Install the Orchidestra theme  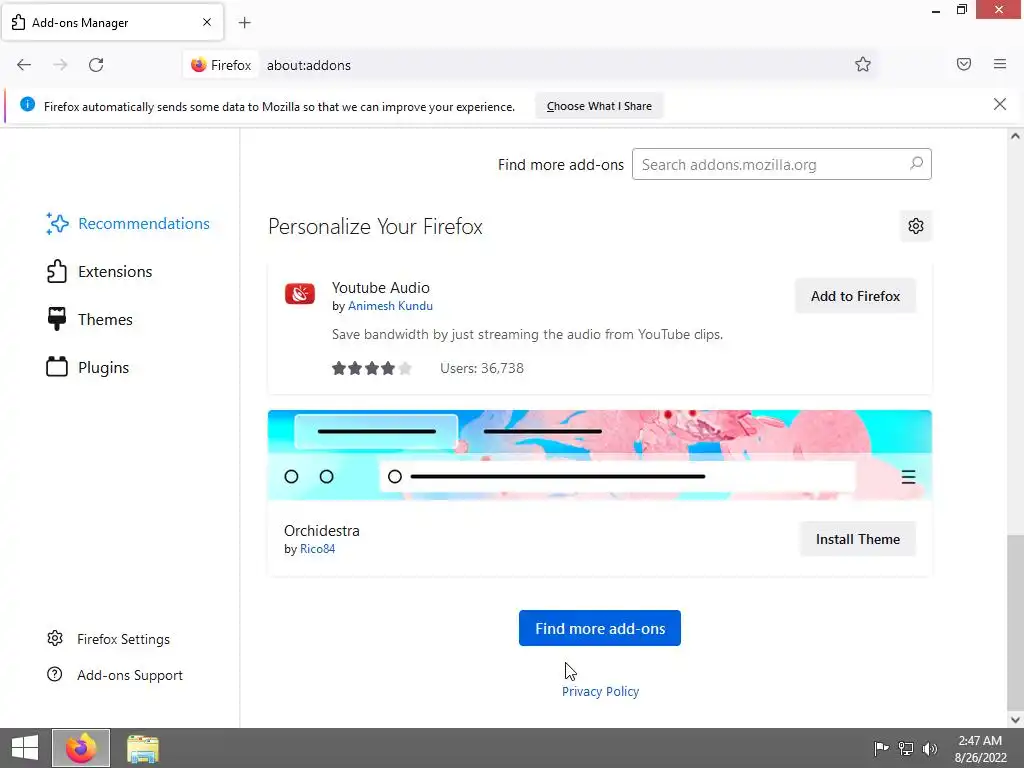click(x=857, y=539)
